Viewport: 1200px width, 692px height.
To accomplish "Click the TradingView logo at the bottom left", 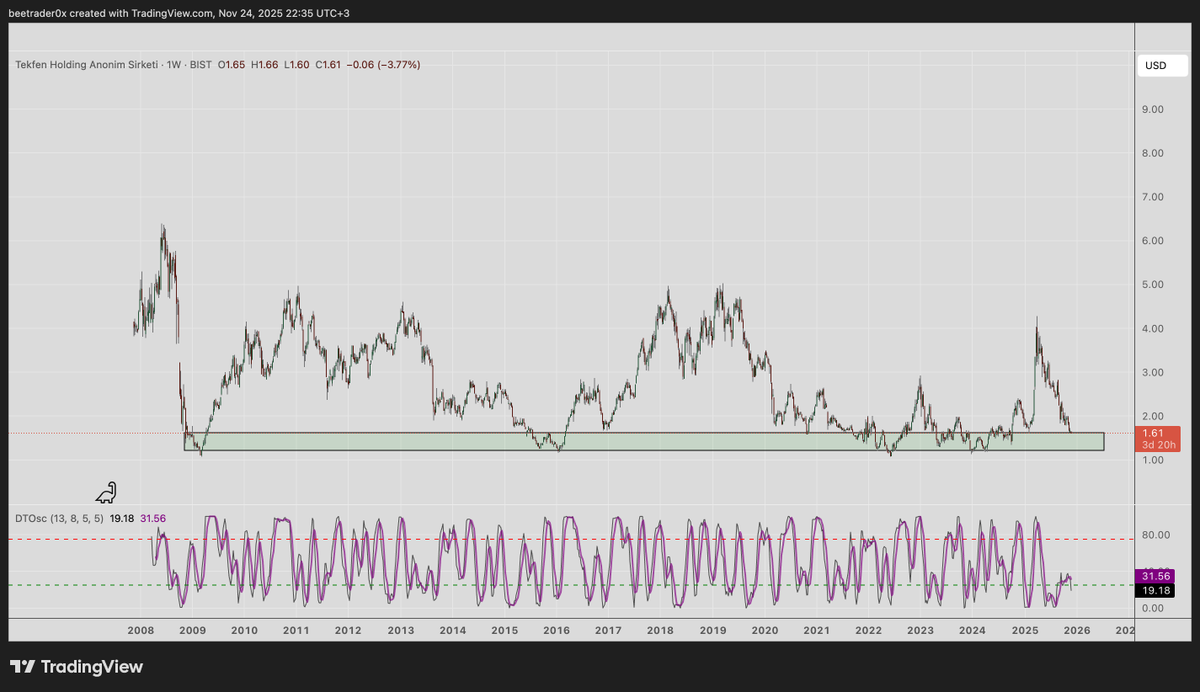I will 76,667.
